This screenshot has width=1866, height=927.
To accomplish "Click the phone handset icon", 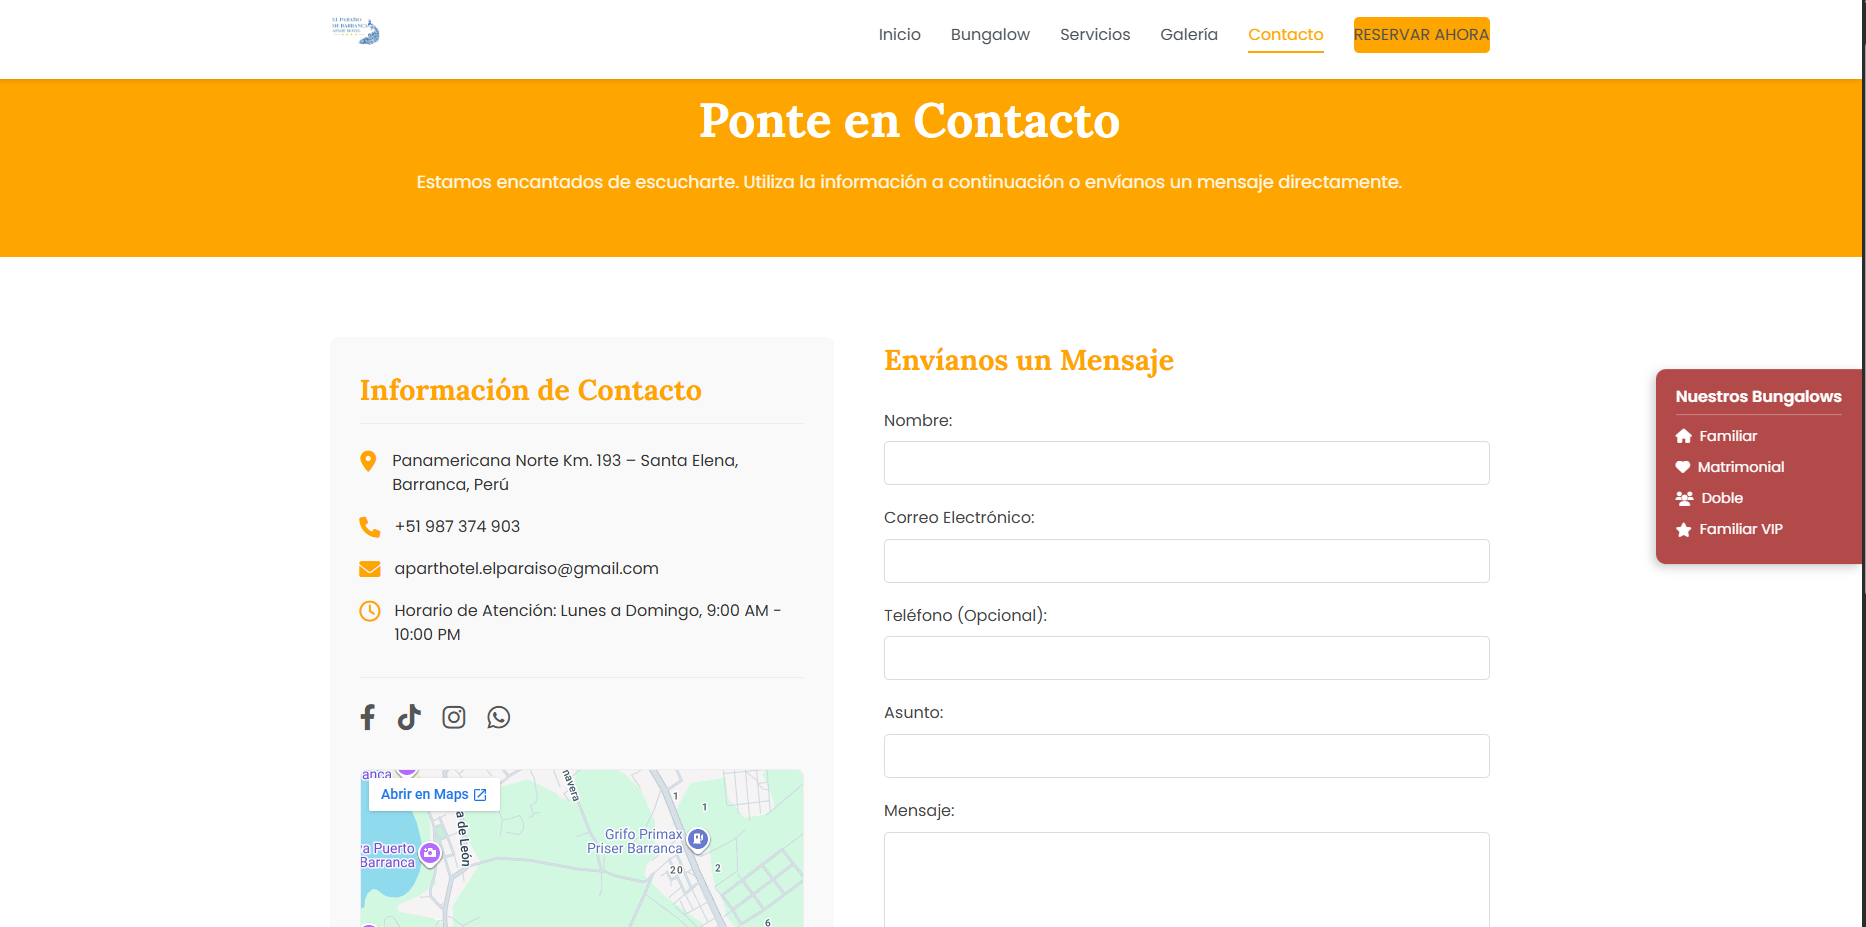I will (369, 527).
